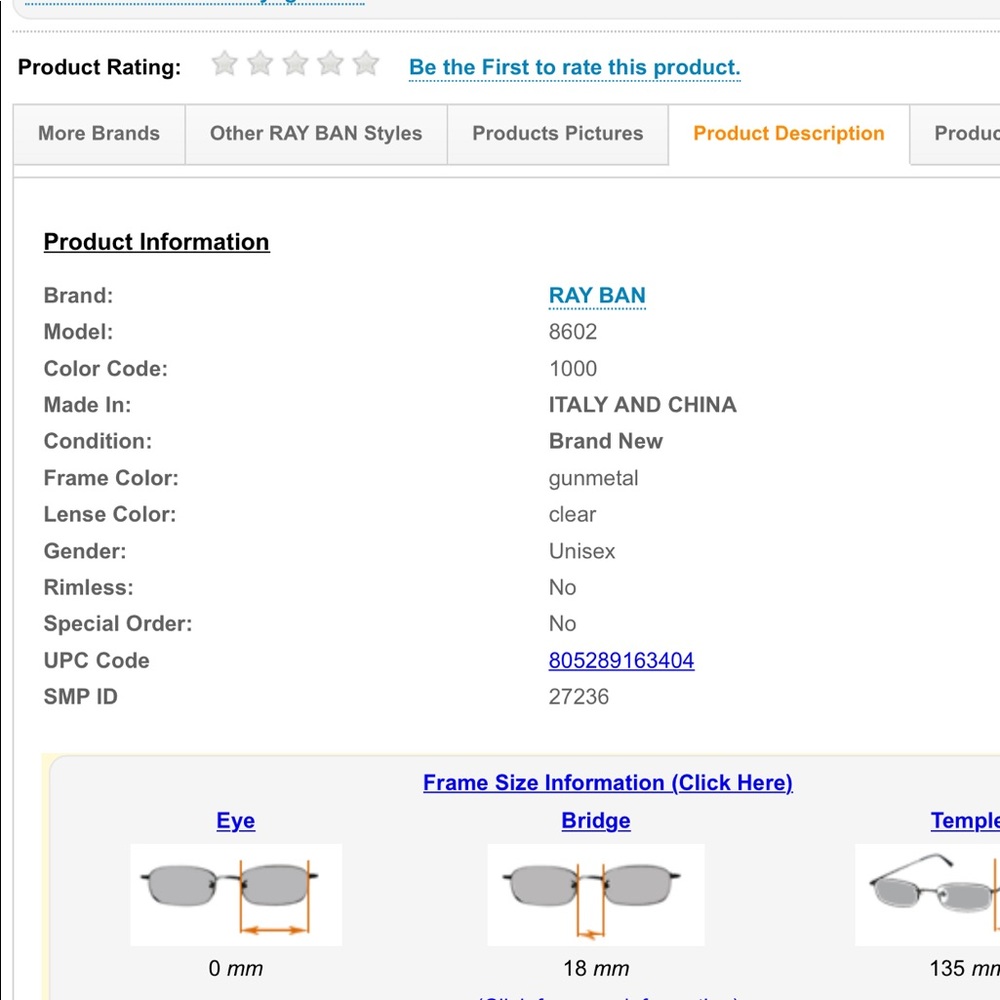
Task: Click the UPC Code label
Action: click(96, 661)
